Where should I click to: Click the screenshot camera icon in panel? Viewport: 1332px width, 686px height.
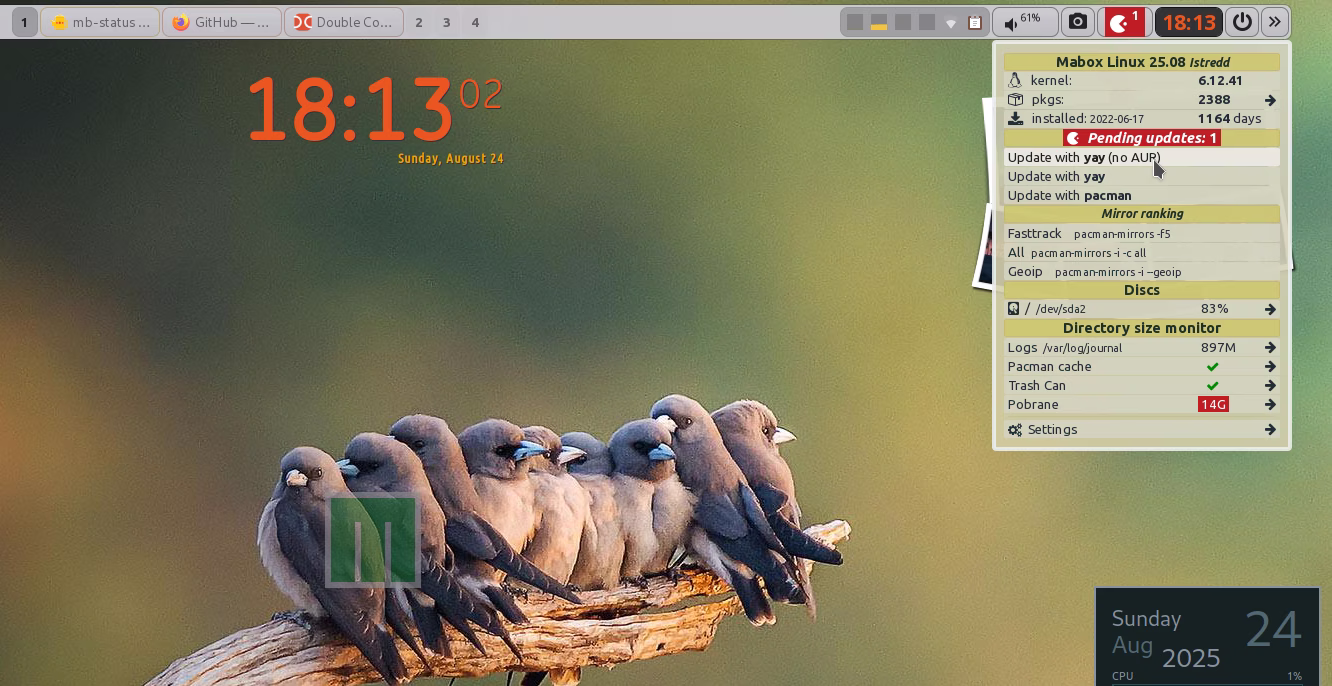tap(1077, 22)
